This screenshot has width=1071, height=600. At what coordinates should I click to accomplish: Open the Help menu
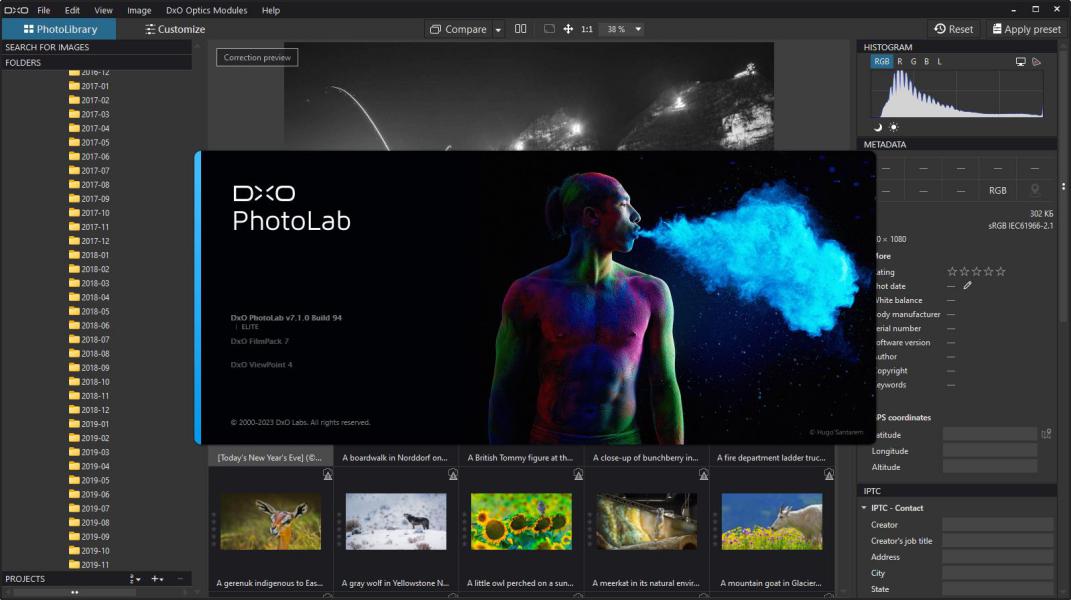[x=270, y=10]
